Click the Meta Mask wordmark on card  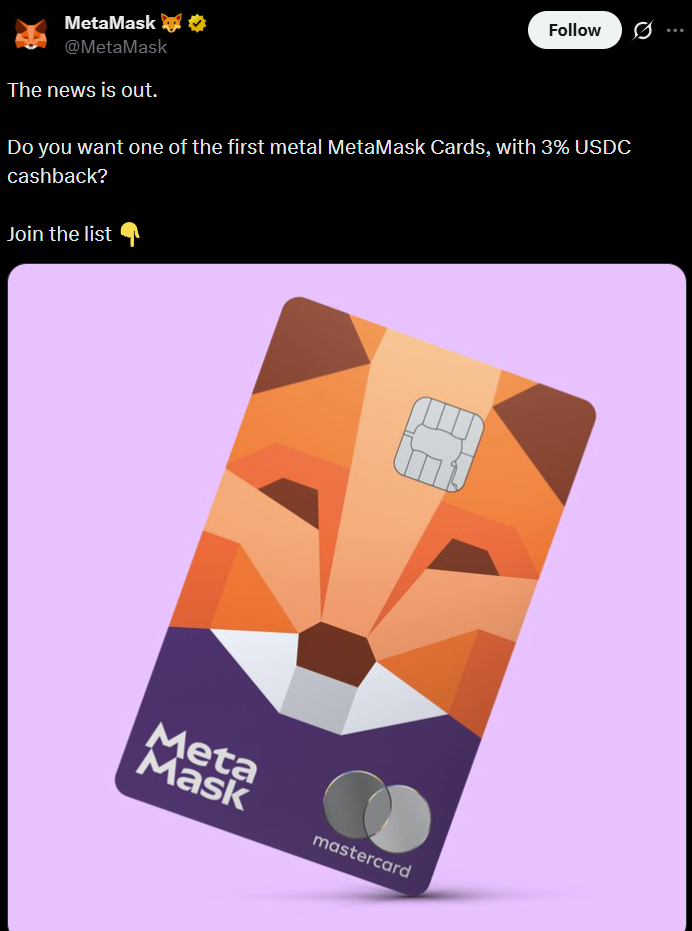[x=197, y=766]
